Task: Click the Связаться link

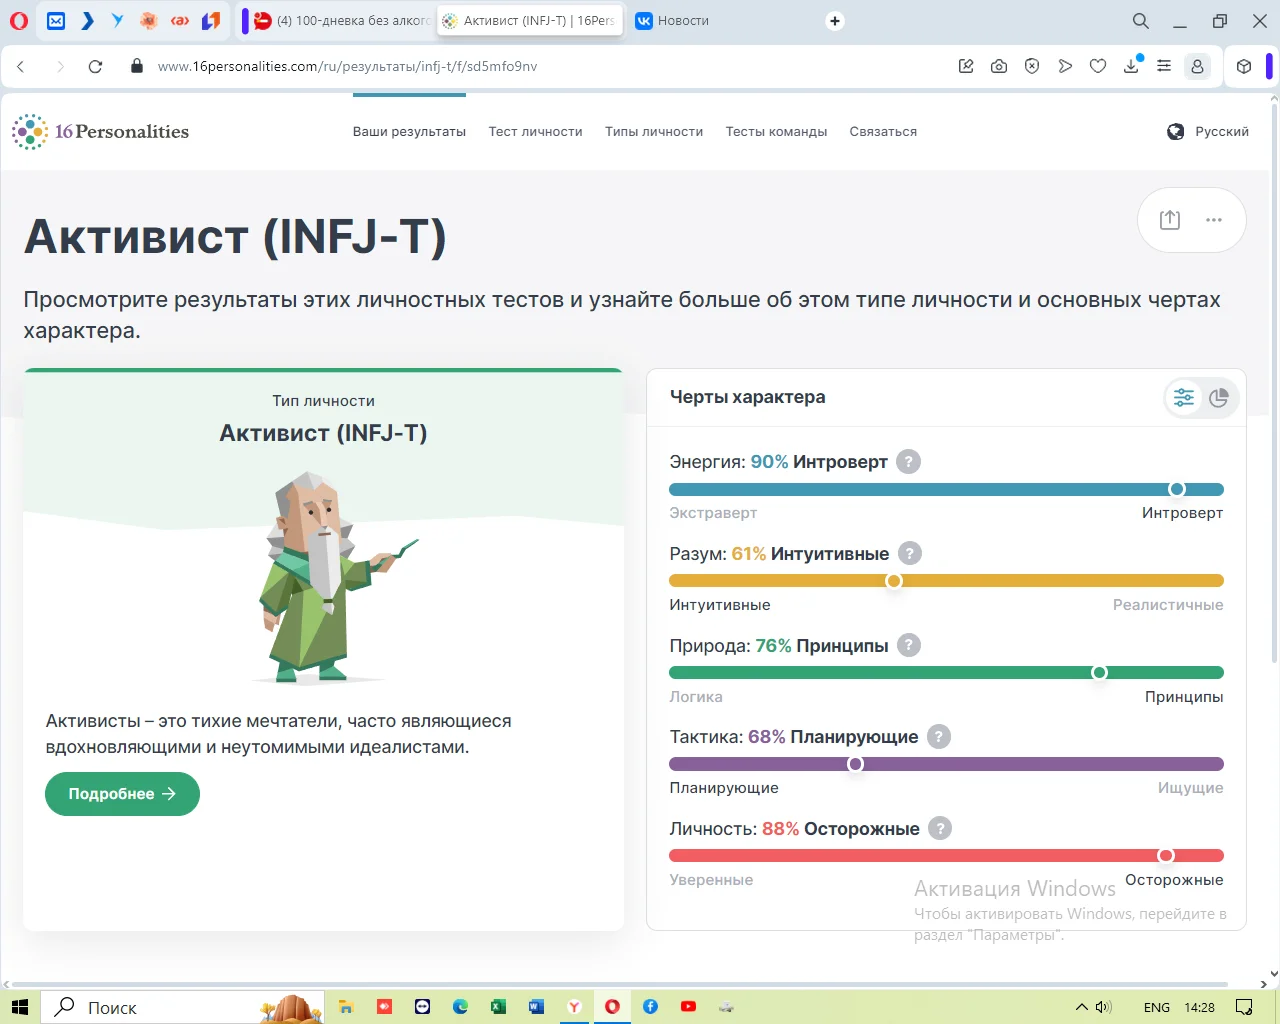Action: coord(883,132)
